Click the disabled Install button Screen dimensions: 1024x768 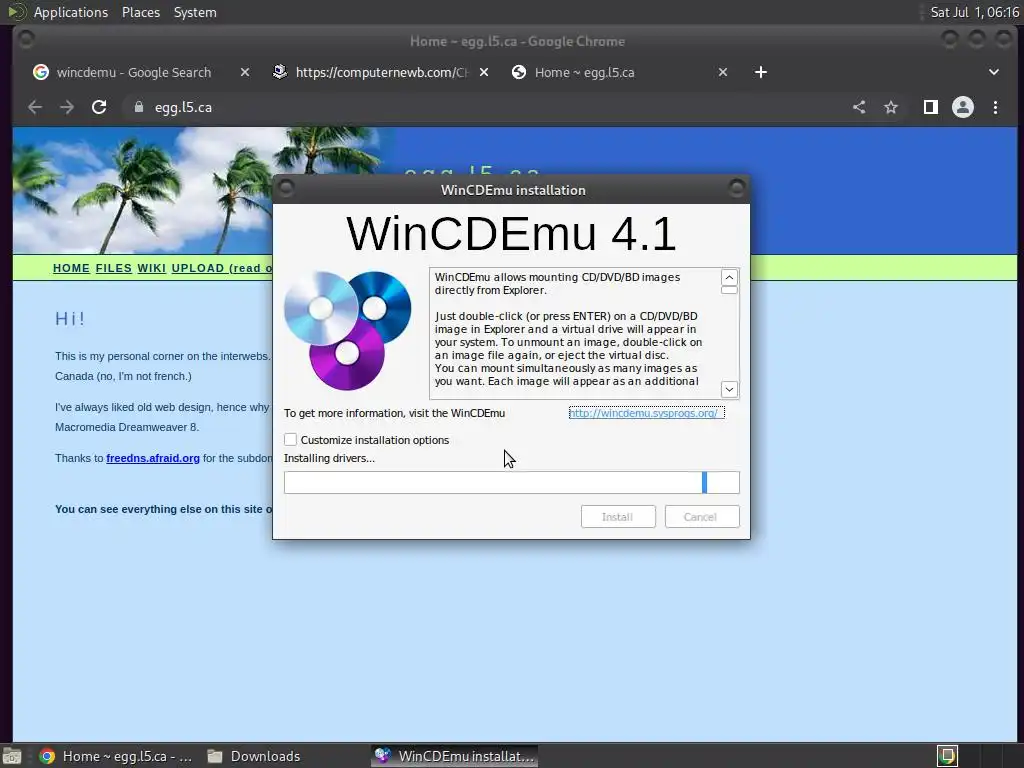[x=618, y=517]
